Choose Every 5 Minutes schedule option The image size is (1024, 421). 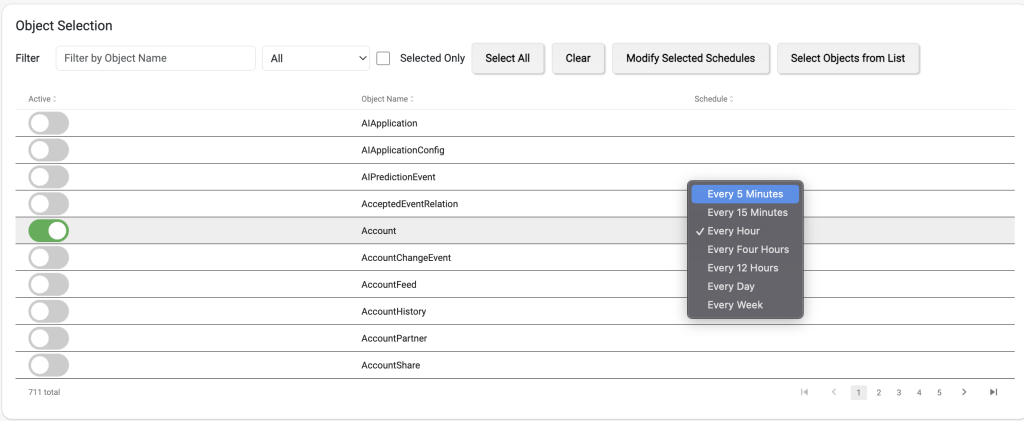coord(745,194)
